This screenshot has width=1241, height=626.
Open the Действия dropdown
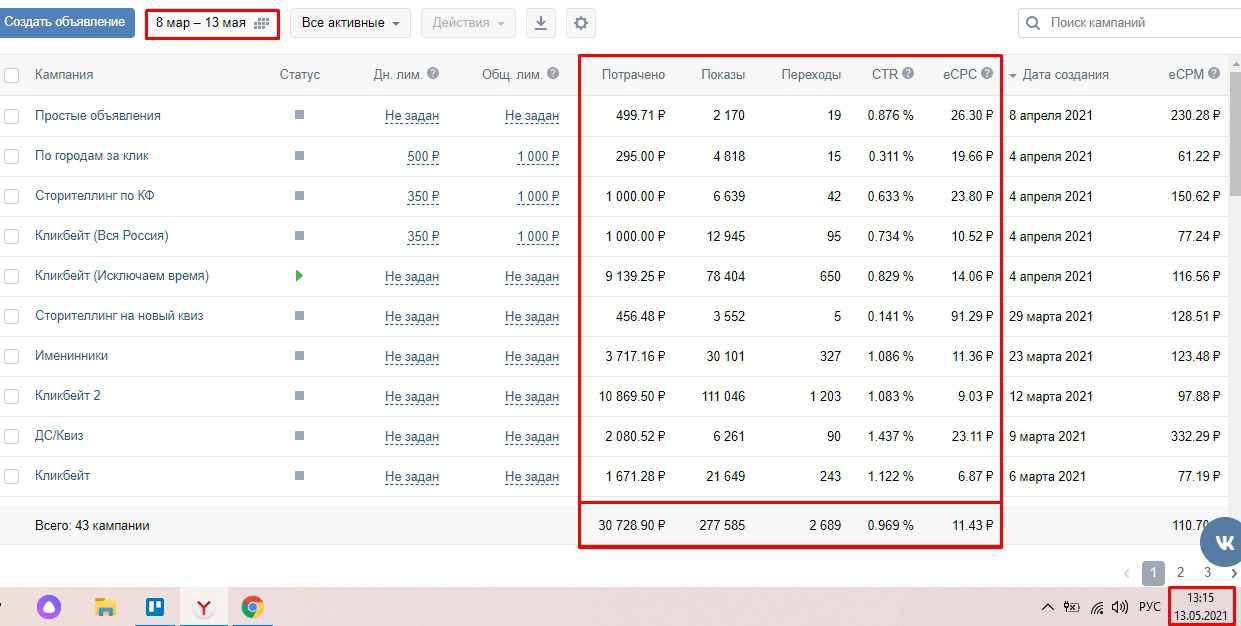(x=468, y=23)
